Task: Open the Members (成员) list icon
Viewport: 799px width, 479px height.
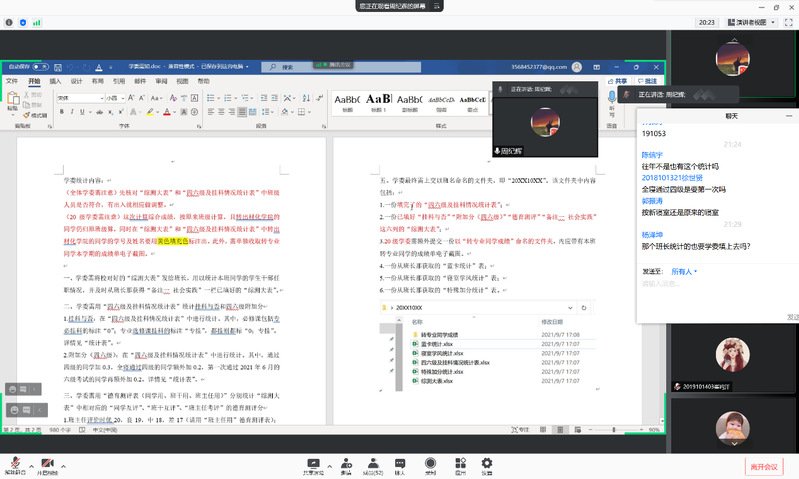Action: [372, 463]
